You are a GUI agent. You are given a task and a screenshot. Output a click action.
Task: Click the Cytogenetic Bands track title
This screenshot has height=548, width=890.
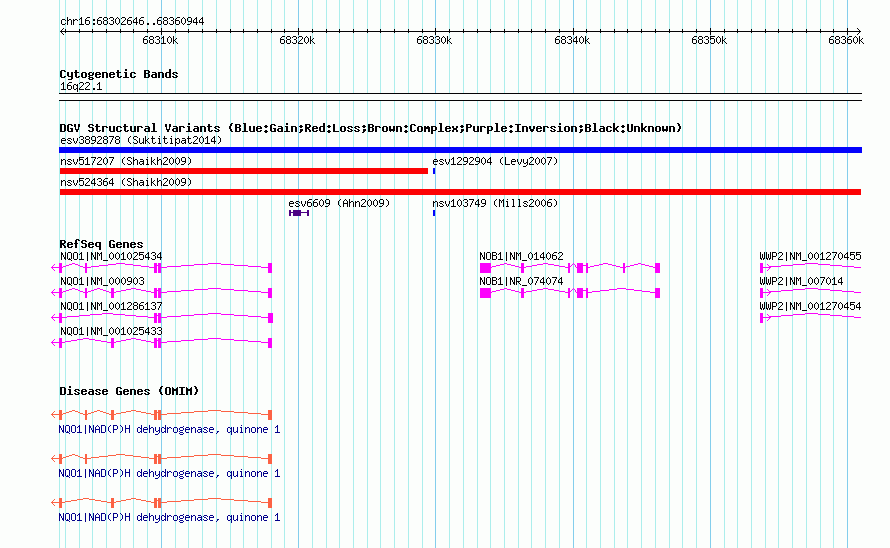pyautogui.click(x=119, y=74)
